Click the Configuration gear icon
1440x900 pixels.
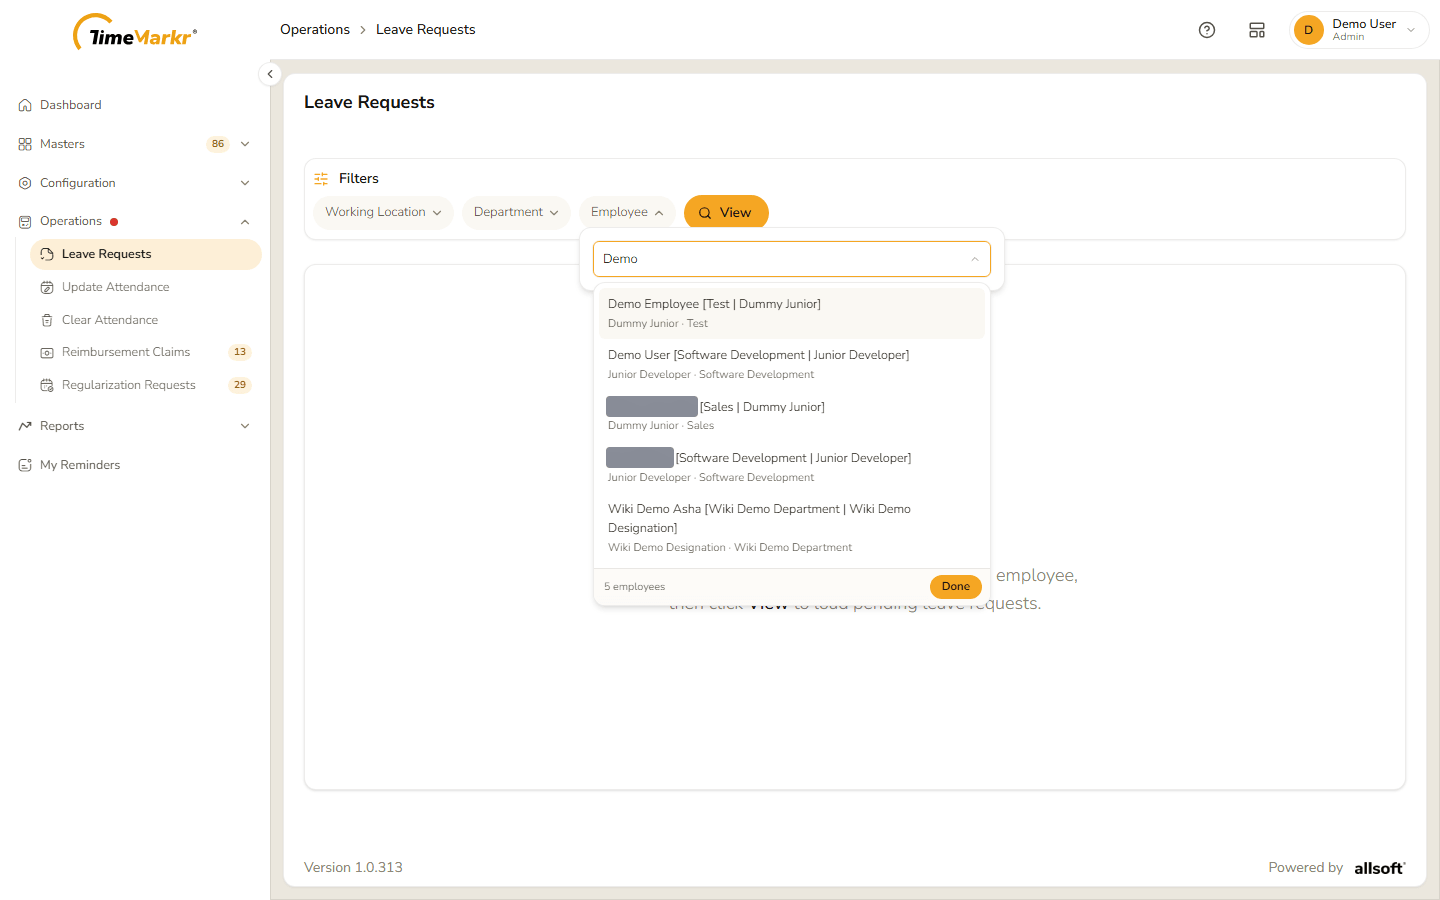[25, 183]
